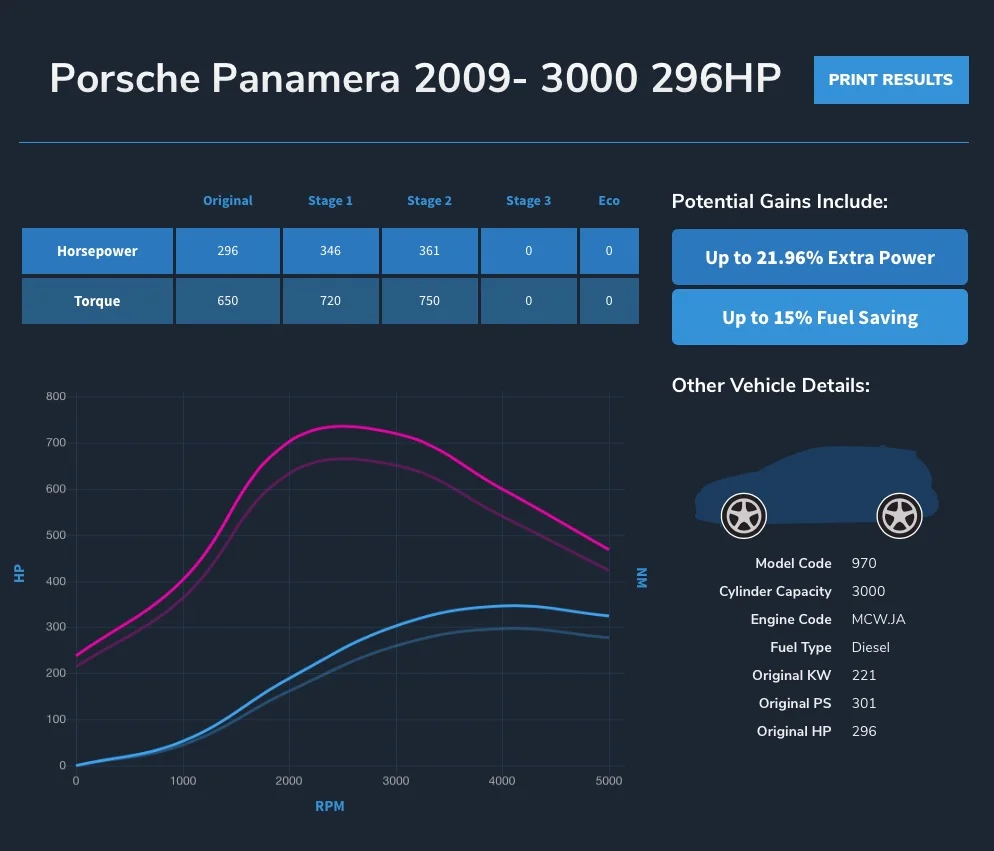Image resolution: width=994 pixels, height=851 pixels.
Task: Select the Stage 2 column header
Action: click(x=429, y=200)
